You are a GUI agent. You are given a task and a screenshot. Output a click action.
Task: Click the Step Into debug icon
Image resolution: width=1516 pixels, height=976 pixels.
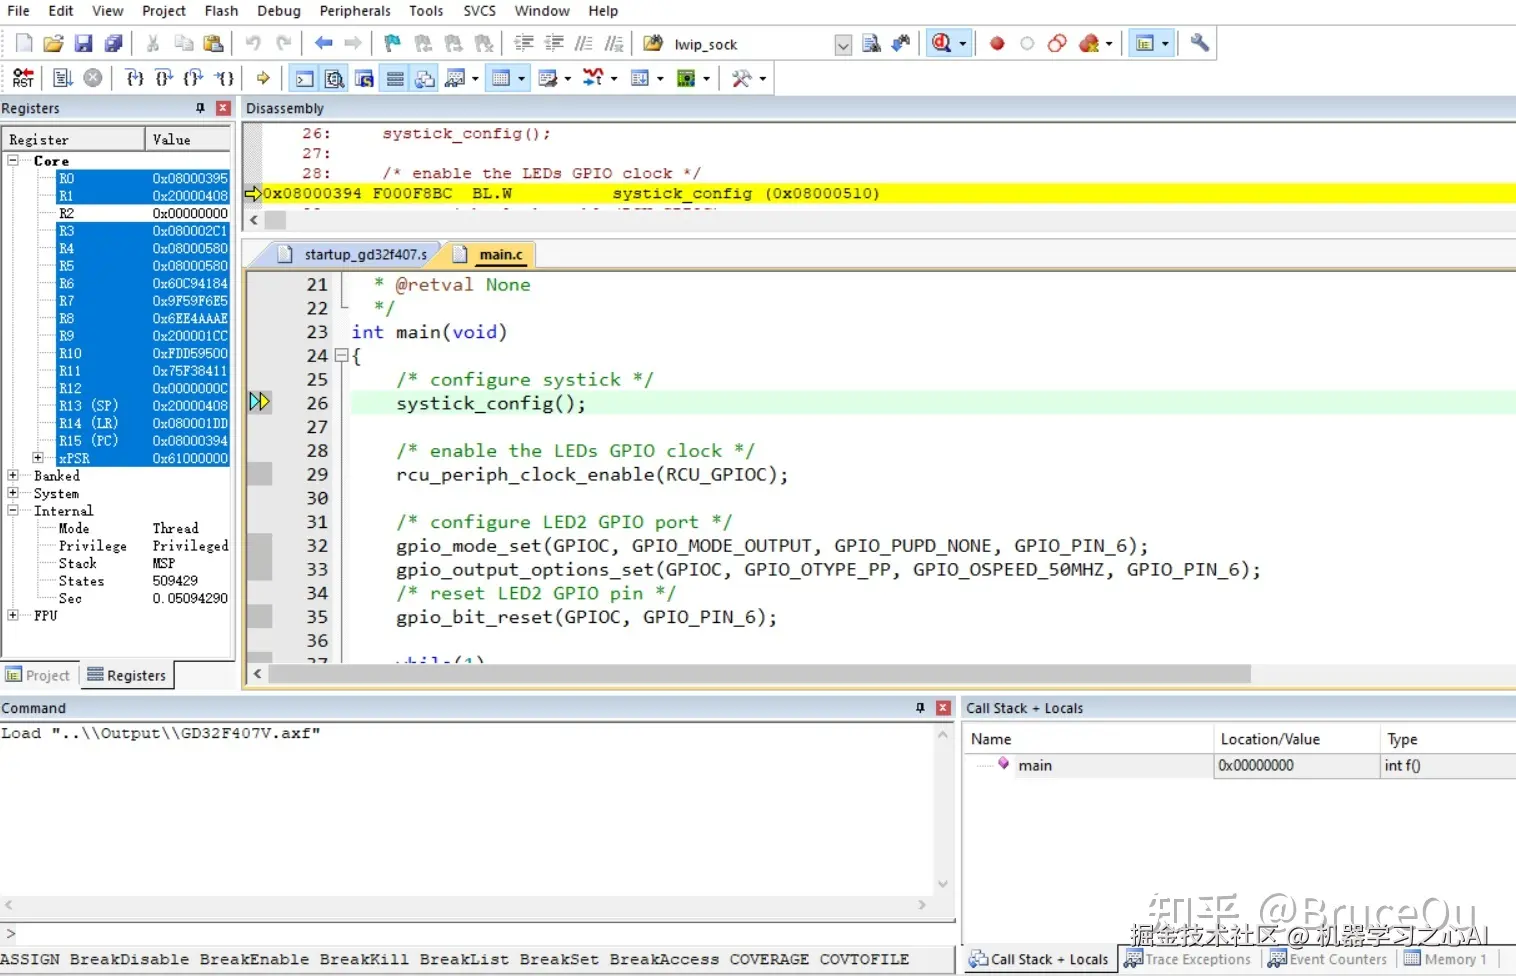click(135, 78)
